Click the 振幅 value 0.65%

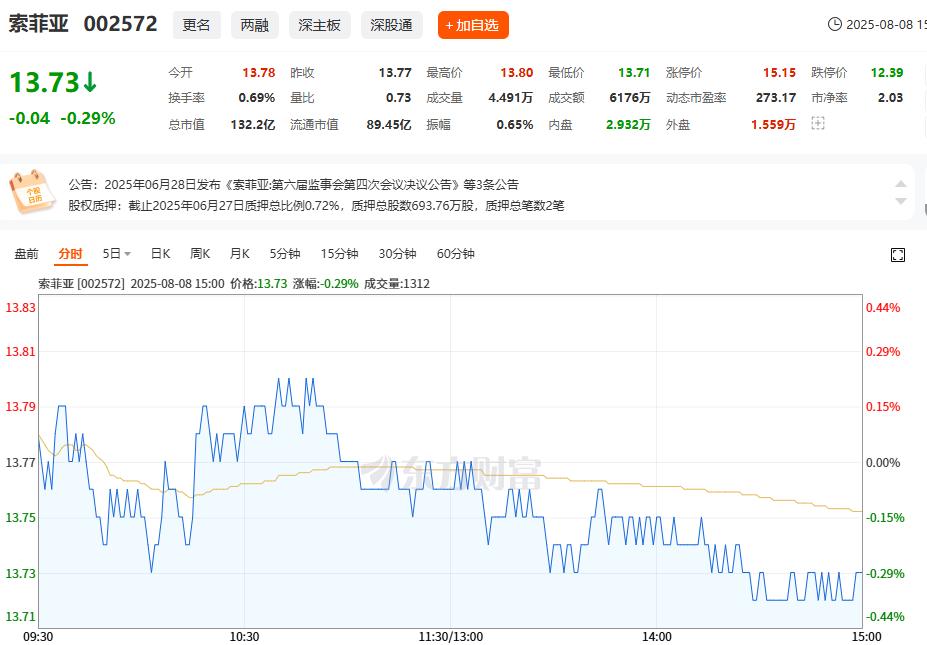coord(515,125)
